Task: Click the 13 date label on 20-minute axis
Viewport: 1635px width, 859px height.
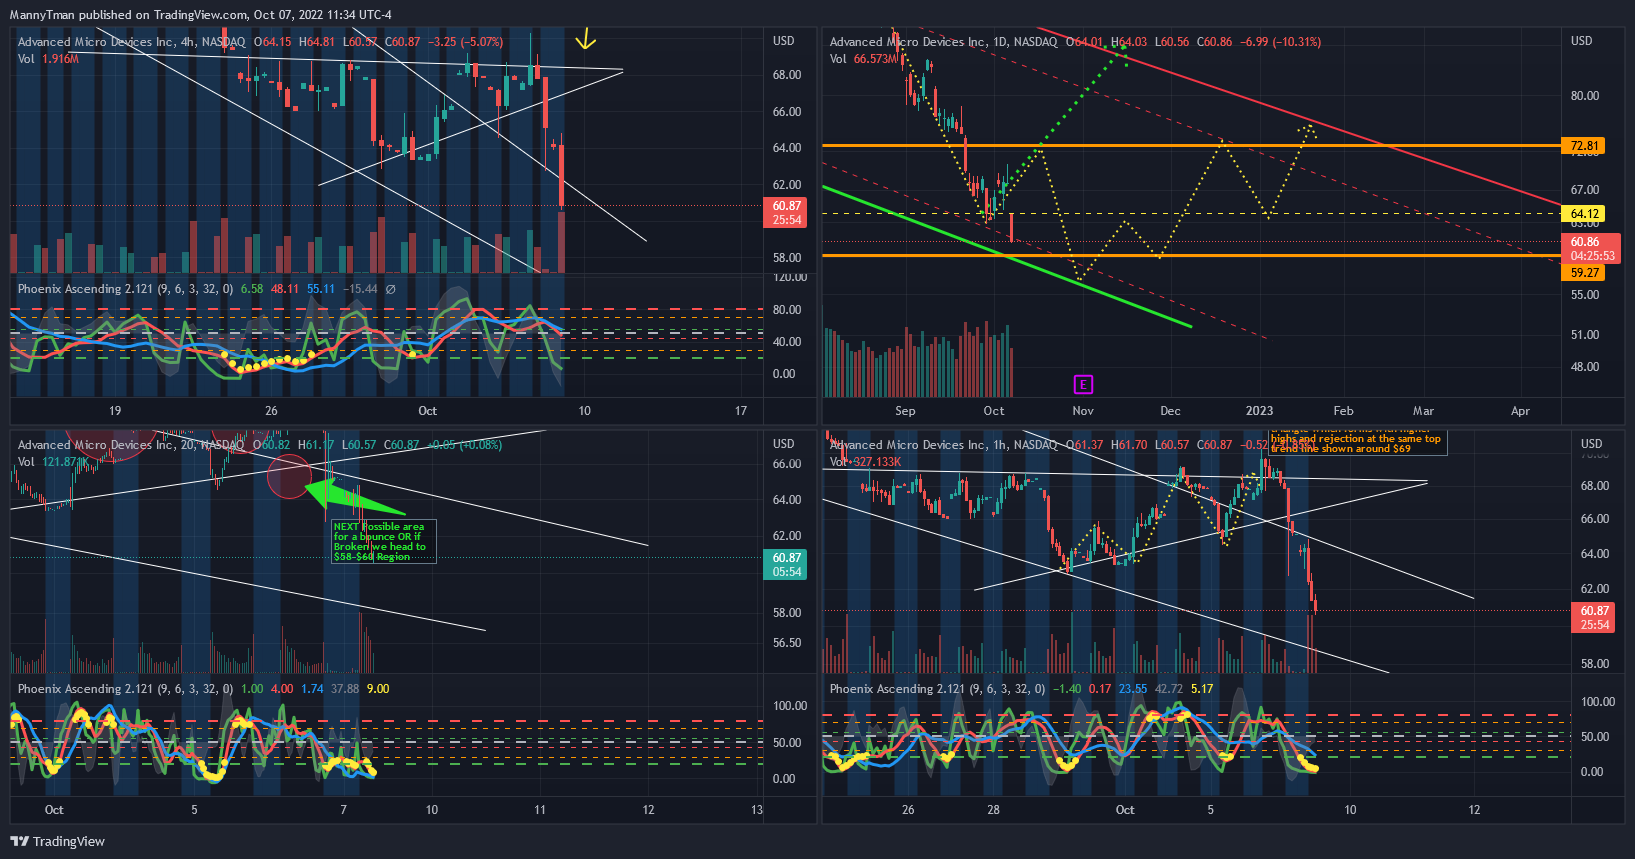Action: pyautogui.click(x=756, y=810)
